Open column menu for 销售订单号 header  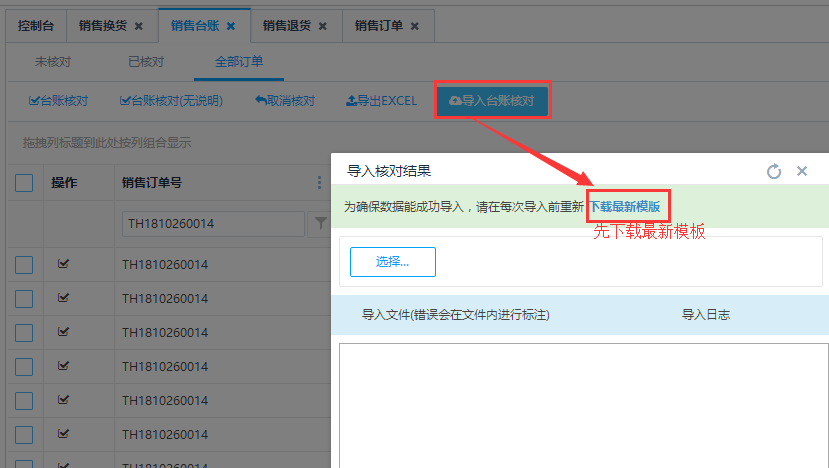[320, 183]
